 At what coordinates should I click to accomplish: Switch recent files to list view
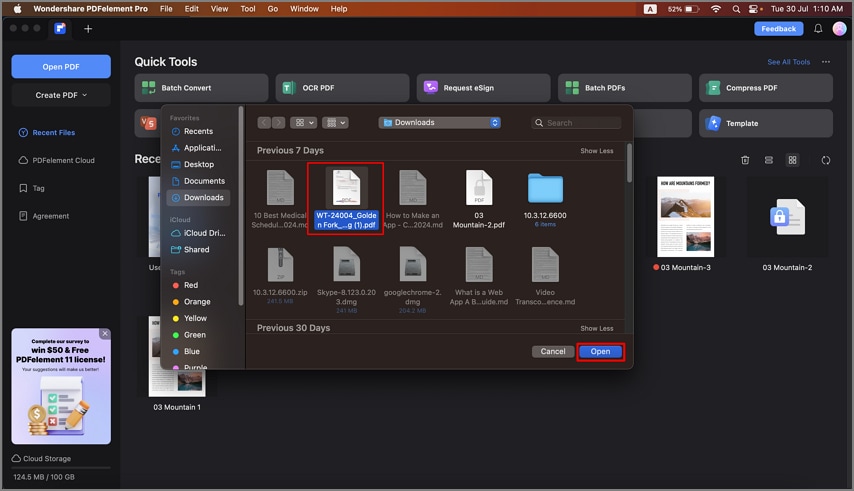click(768, 160)
